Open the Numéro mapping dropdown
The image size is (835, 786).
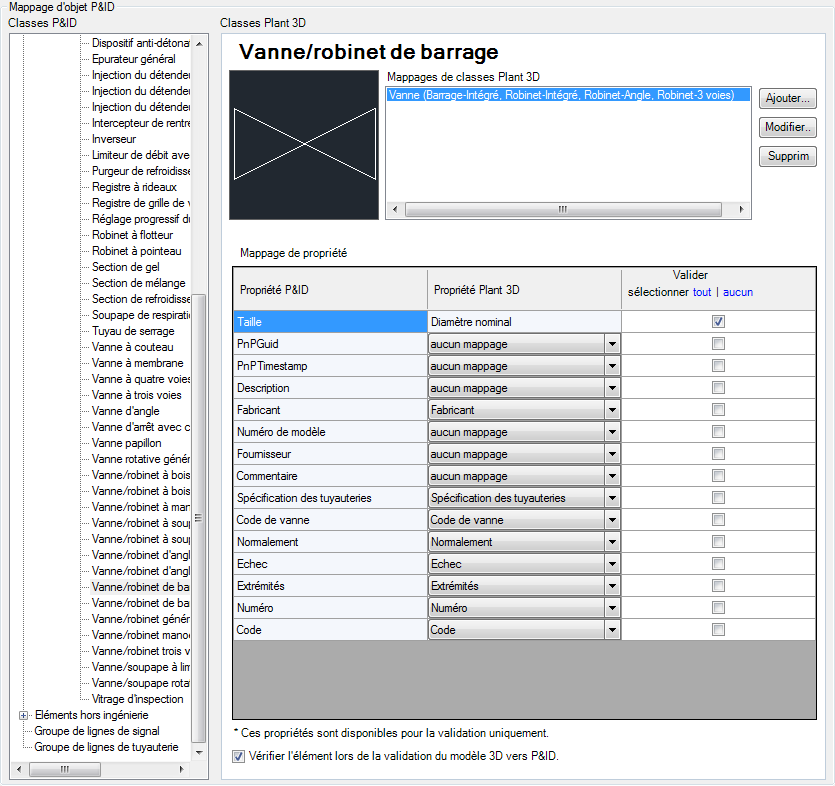click(612, 608)
